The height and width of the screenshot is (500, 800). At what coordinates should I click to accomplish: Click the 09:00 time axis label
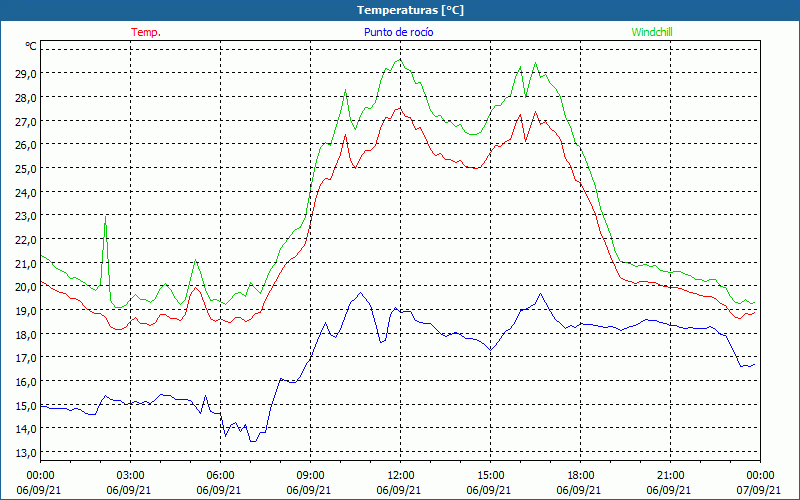(310, 476)
